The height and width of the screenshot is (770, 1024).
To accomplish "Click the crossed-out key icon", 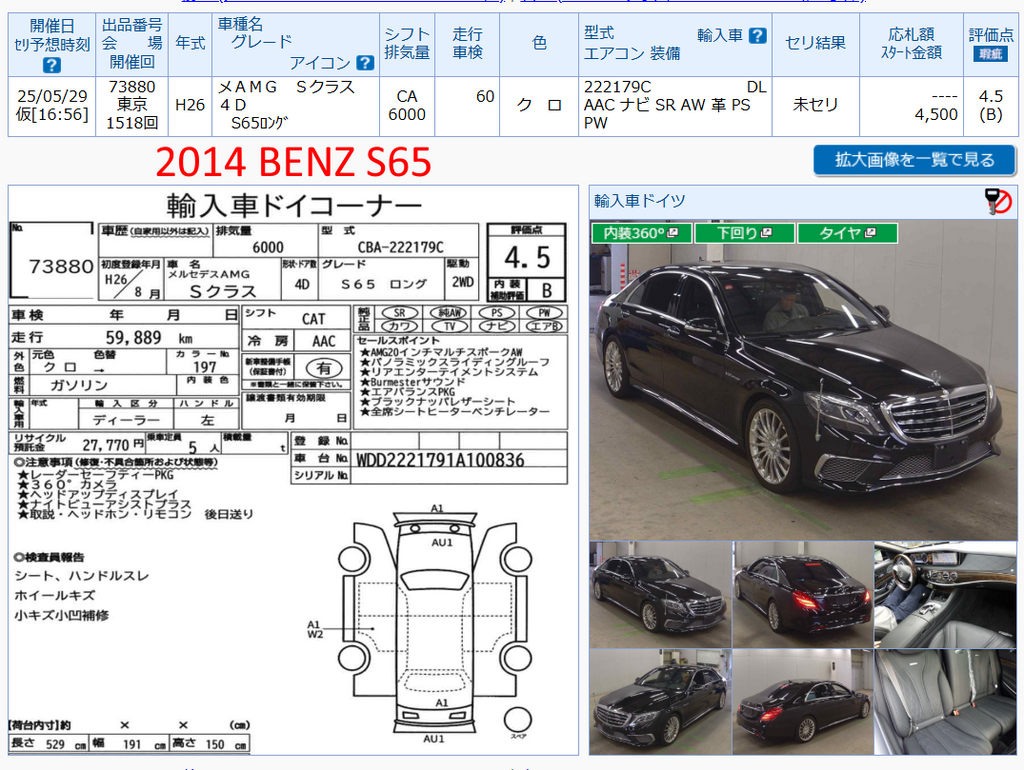I will 999,201.
